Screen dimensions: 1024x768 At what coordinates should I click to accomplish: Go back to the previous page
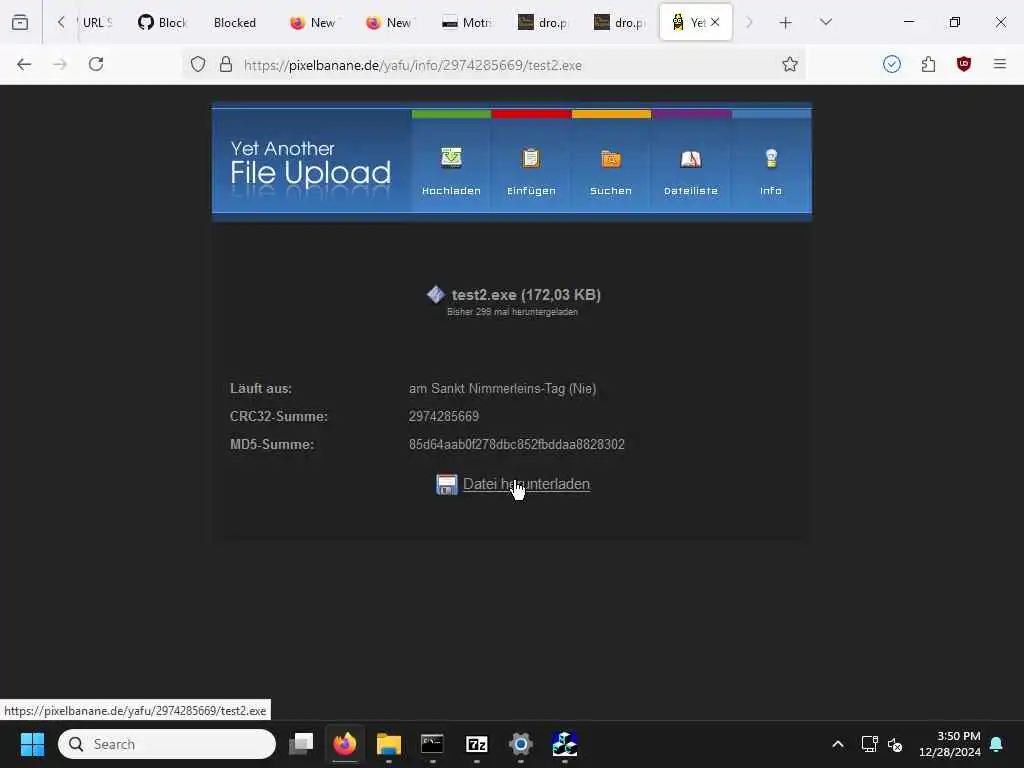[24, 64]
